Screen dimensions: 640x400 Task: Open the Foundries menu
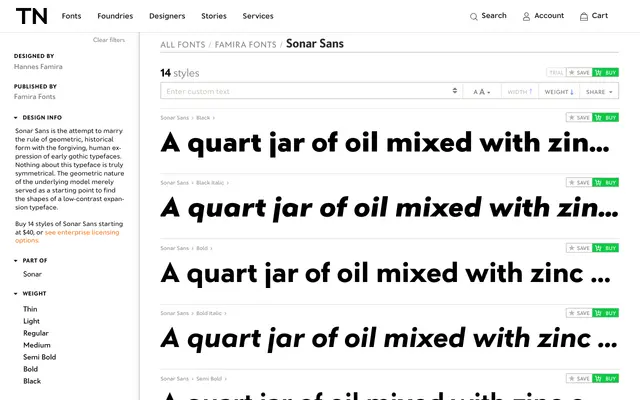(115, 16)
